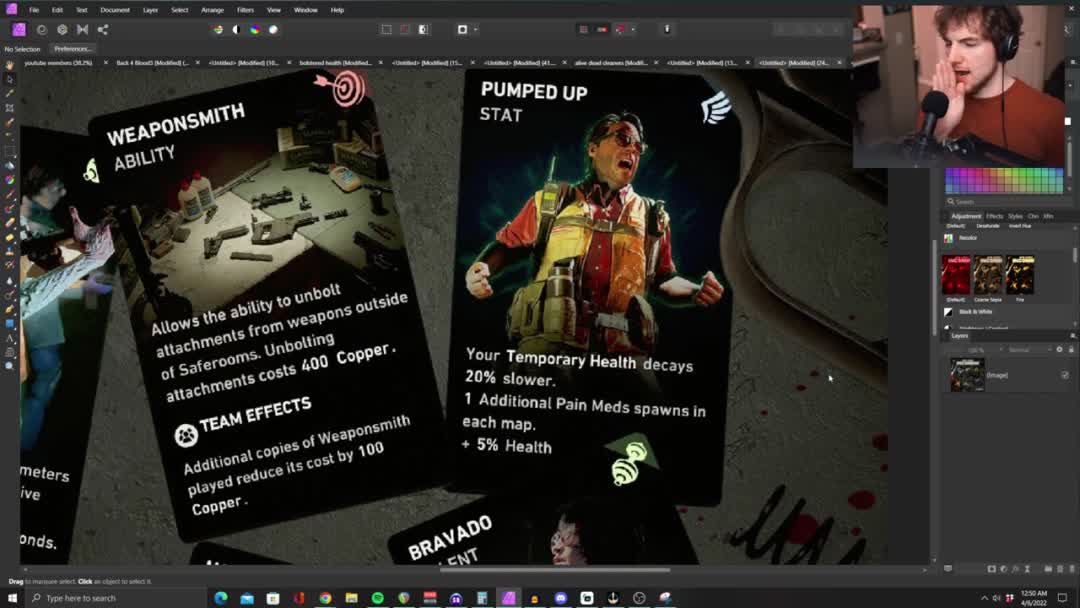
Task: Select the Crop tool in tools panel
Action: coord(10,108)
